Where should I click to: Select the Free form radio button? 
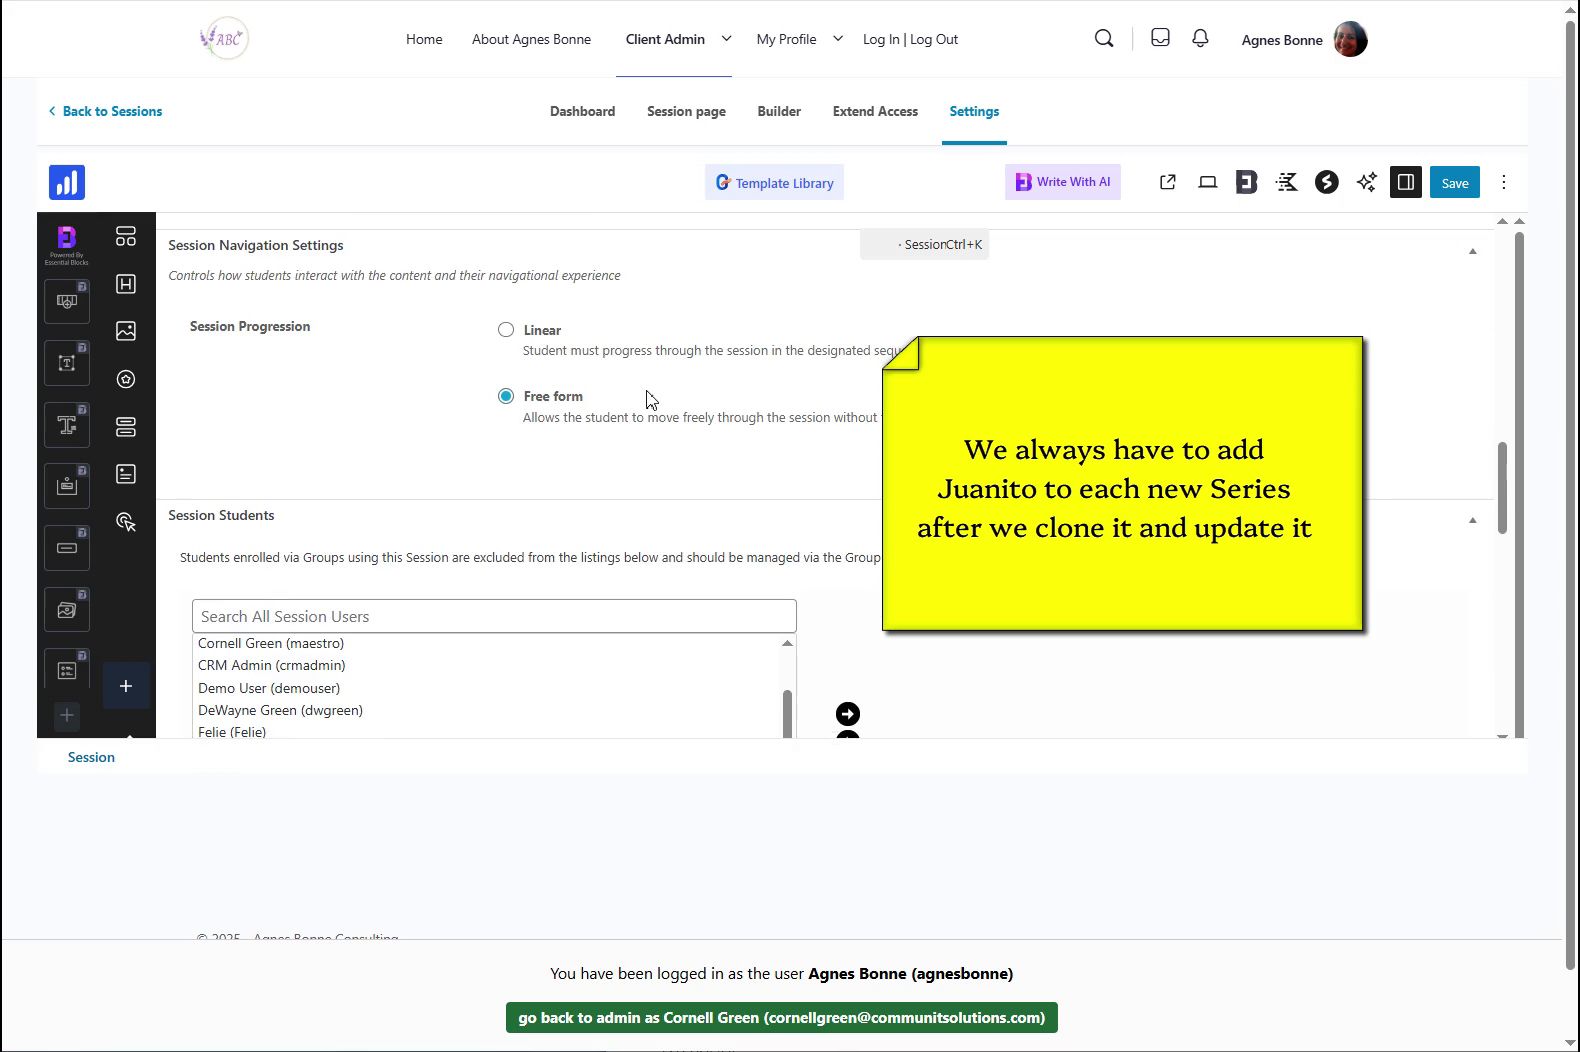506,396
